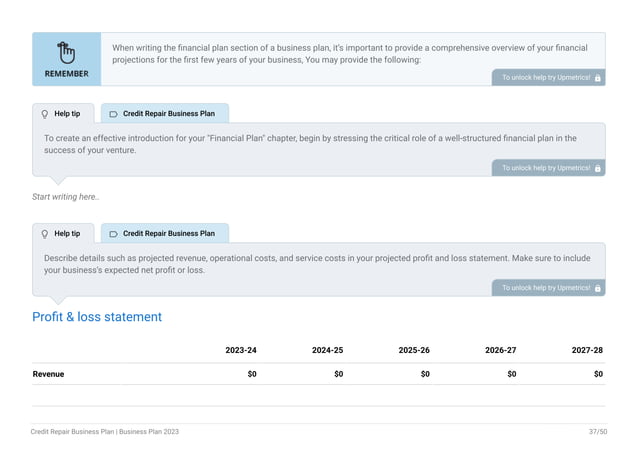The image size is (638, 451).
Task: Select the 'Profit & loss statement' heading
Action: 97,317
